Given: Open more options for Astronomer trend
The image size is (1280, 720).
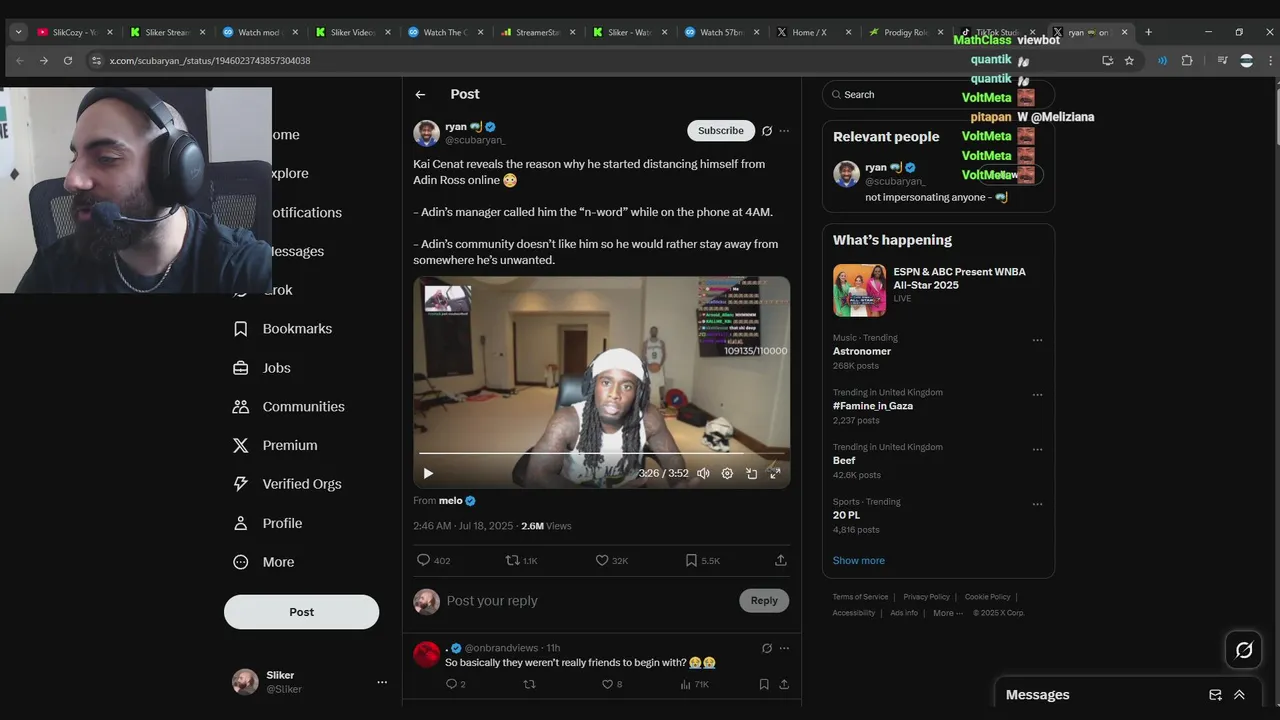Looking at the screenshot, I should [x=1037, y=340].
